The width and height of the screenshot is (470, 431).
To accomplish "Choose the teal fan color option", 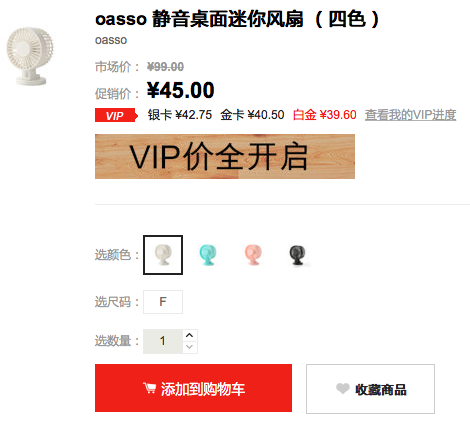I will (x=208, y=255).
